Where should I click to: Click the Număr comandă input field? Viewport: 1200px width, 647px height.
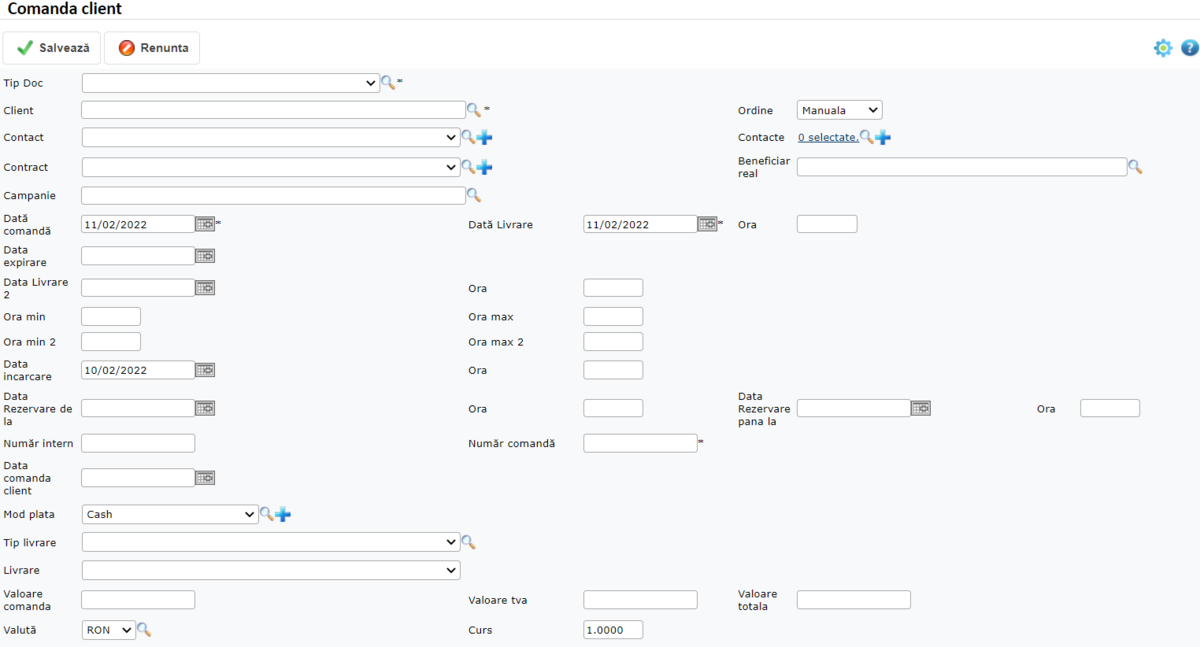(x=640, y=443)
